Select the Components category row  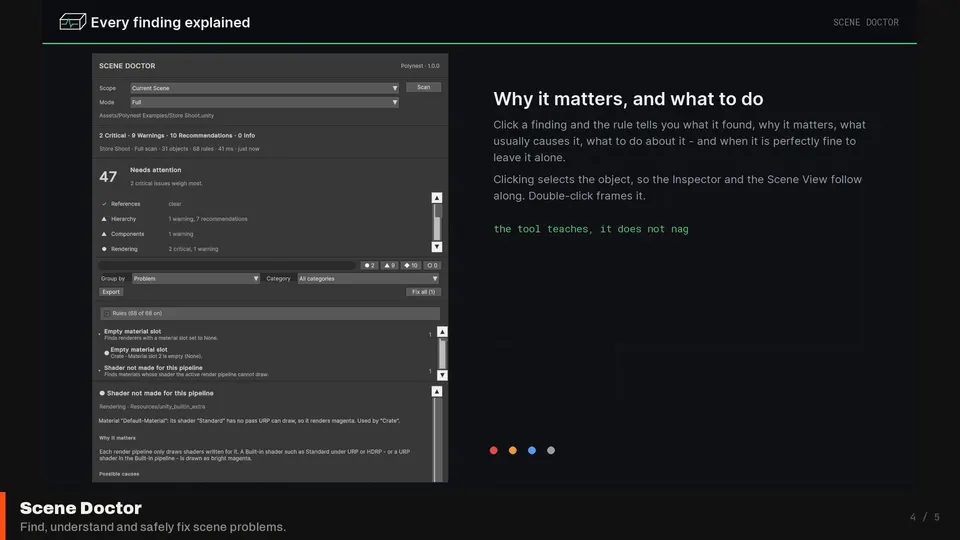(263, 234)
